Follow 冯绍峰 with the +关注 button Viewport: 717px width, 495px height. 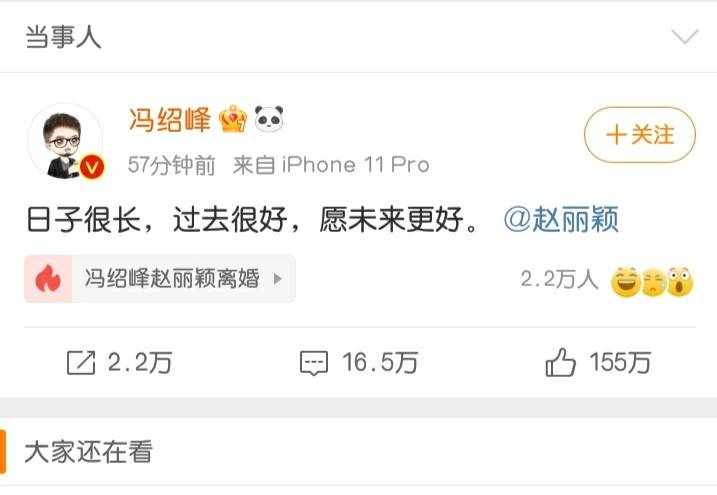[640, 135]
